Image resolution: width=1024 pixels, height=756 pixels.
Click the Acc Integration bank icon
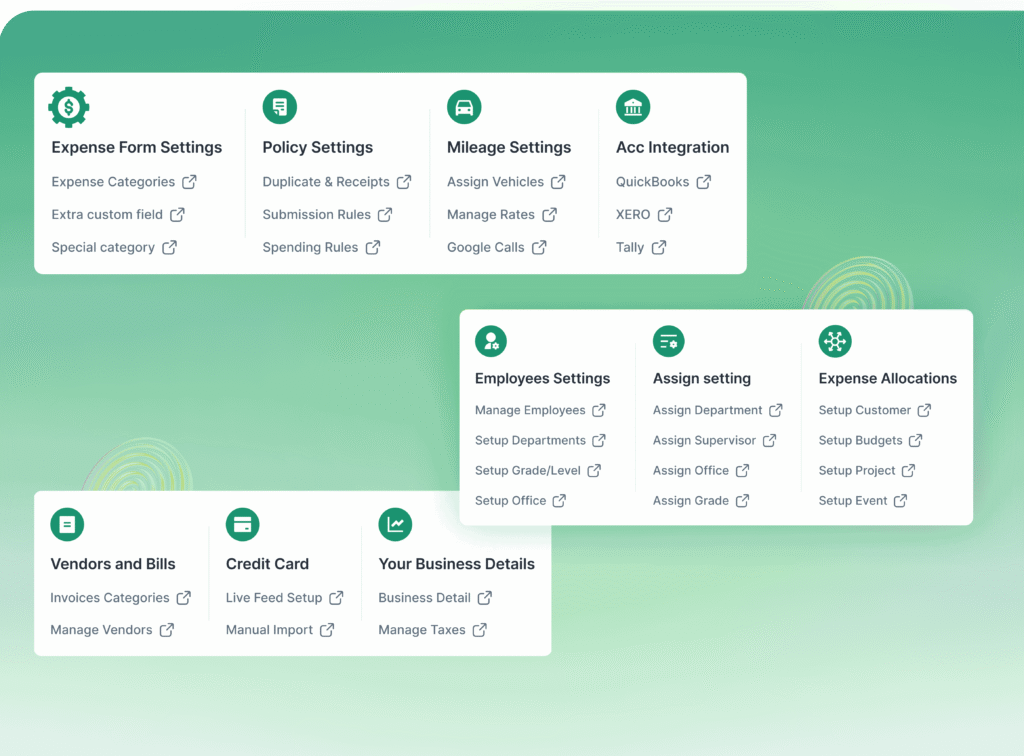pyautogui.click(x=633, y=107)
